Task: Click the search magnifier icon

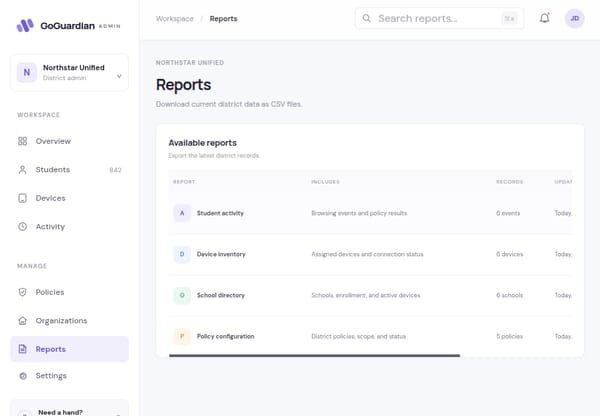Action: click(366, 18)
